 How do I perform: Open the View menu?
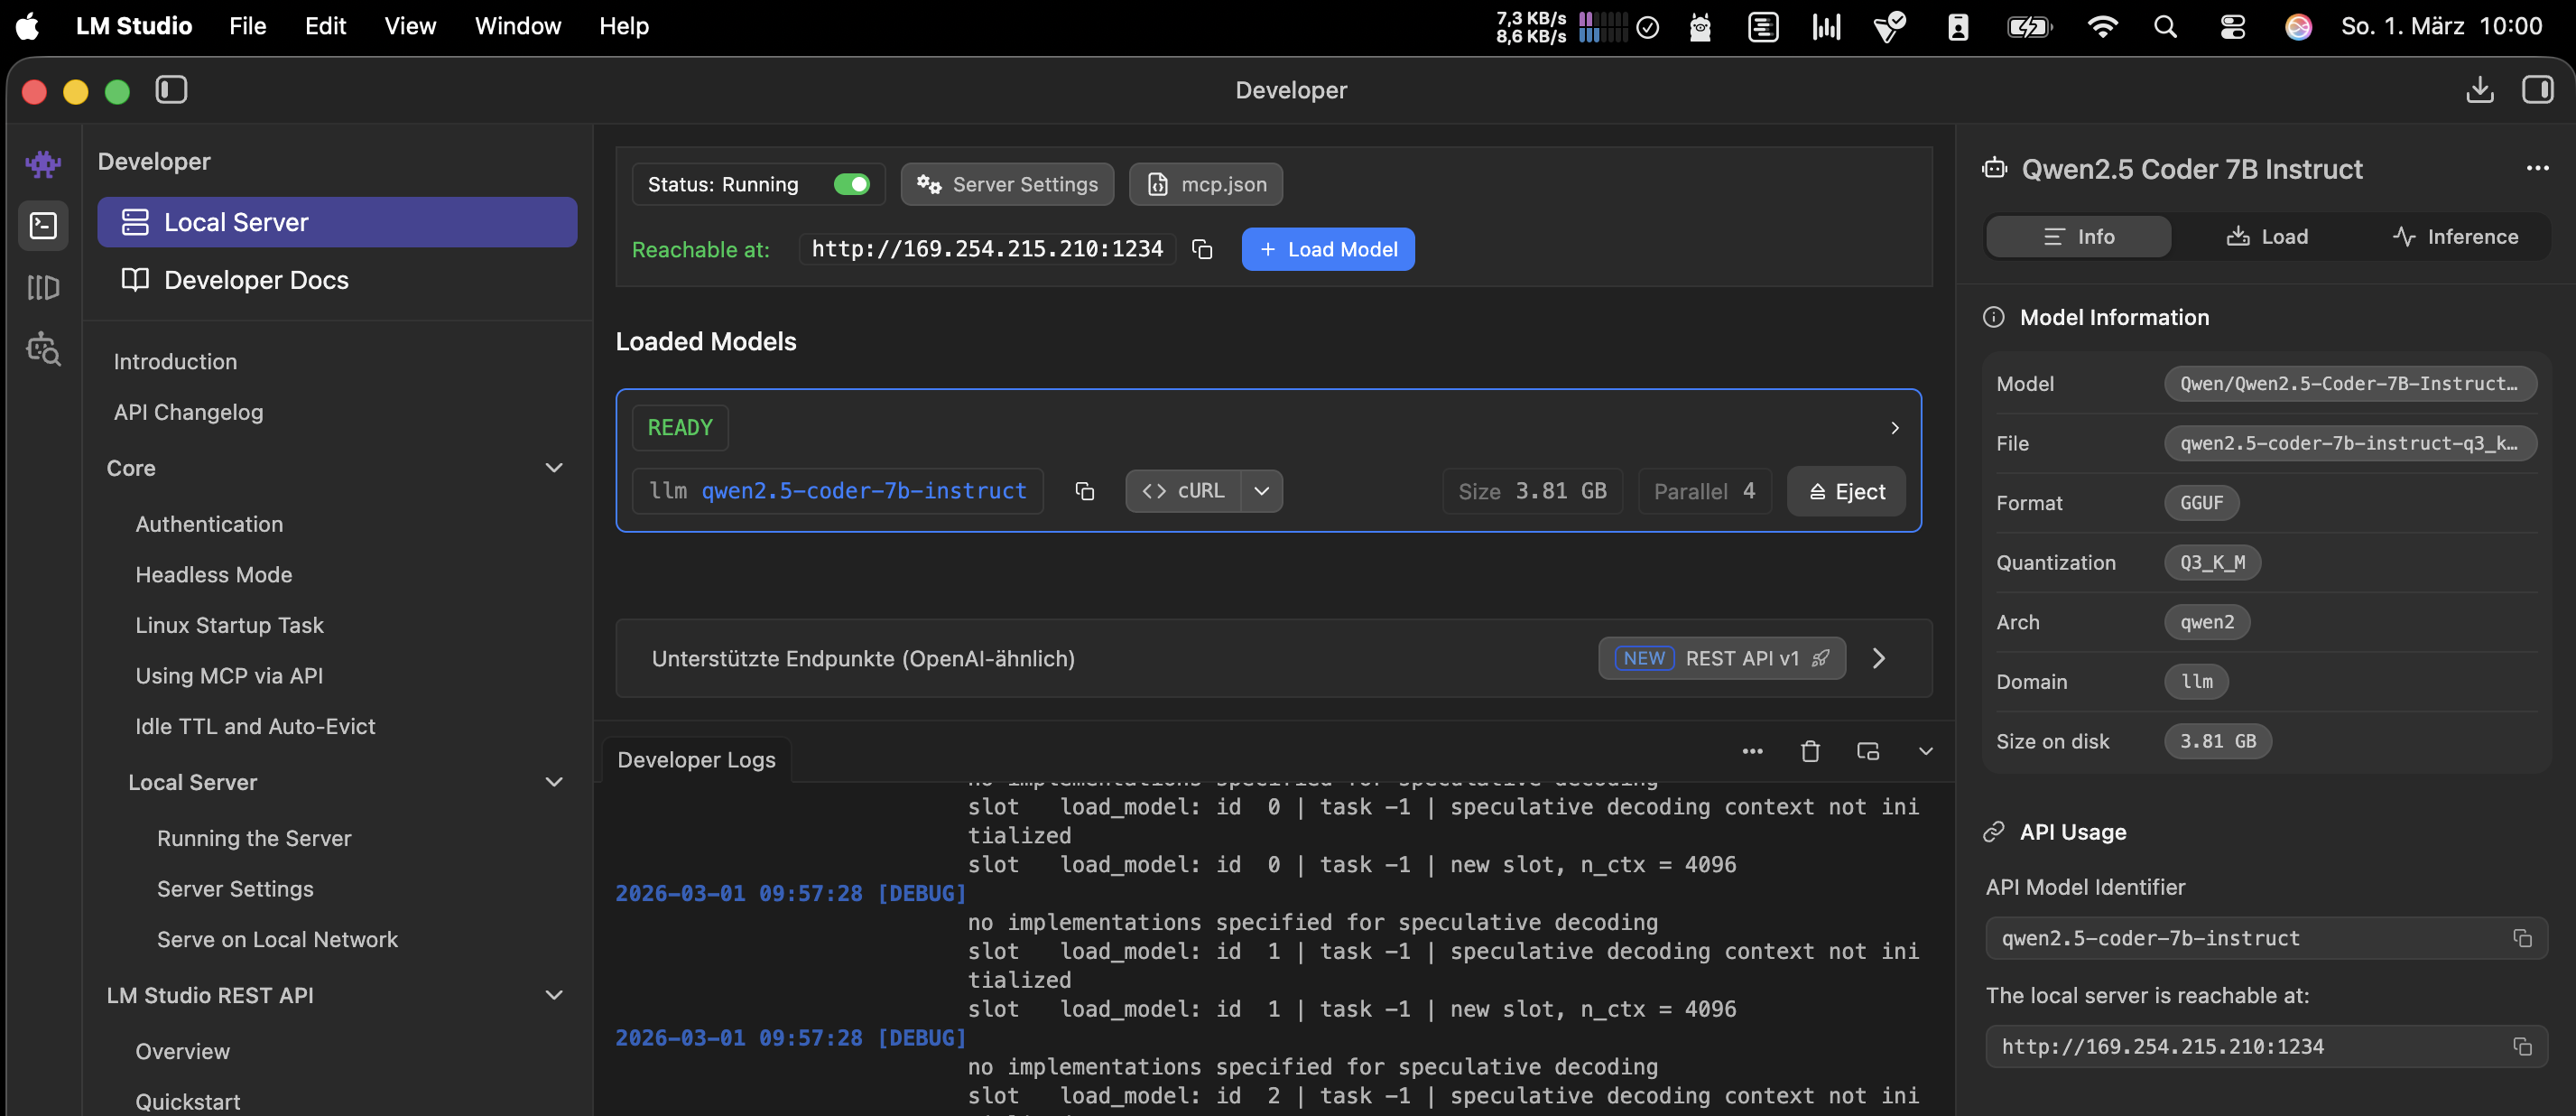(x=409, y=26)
